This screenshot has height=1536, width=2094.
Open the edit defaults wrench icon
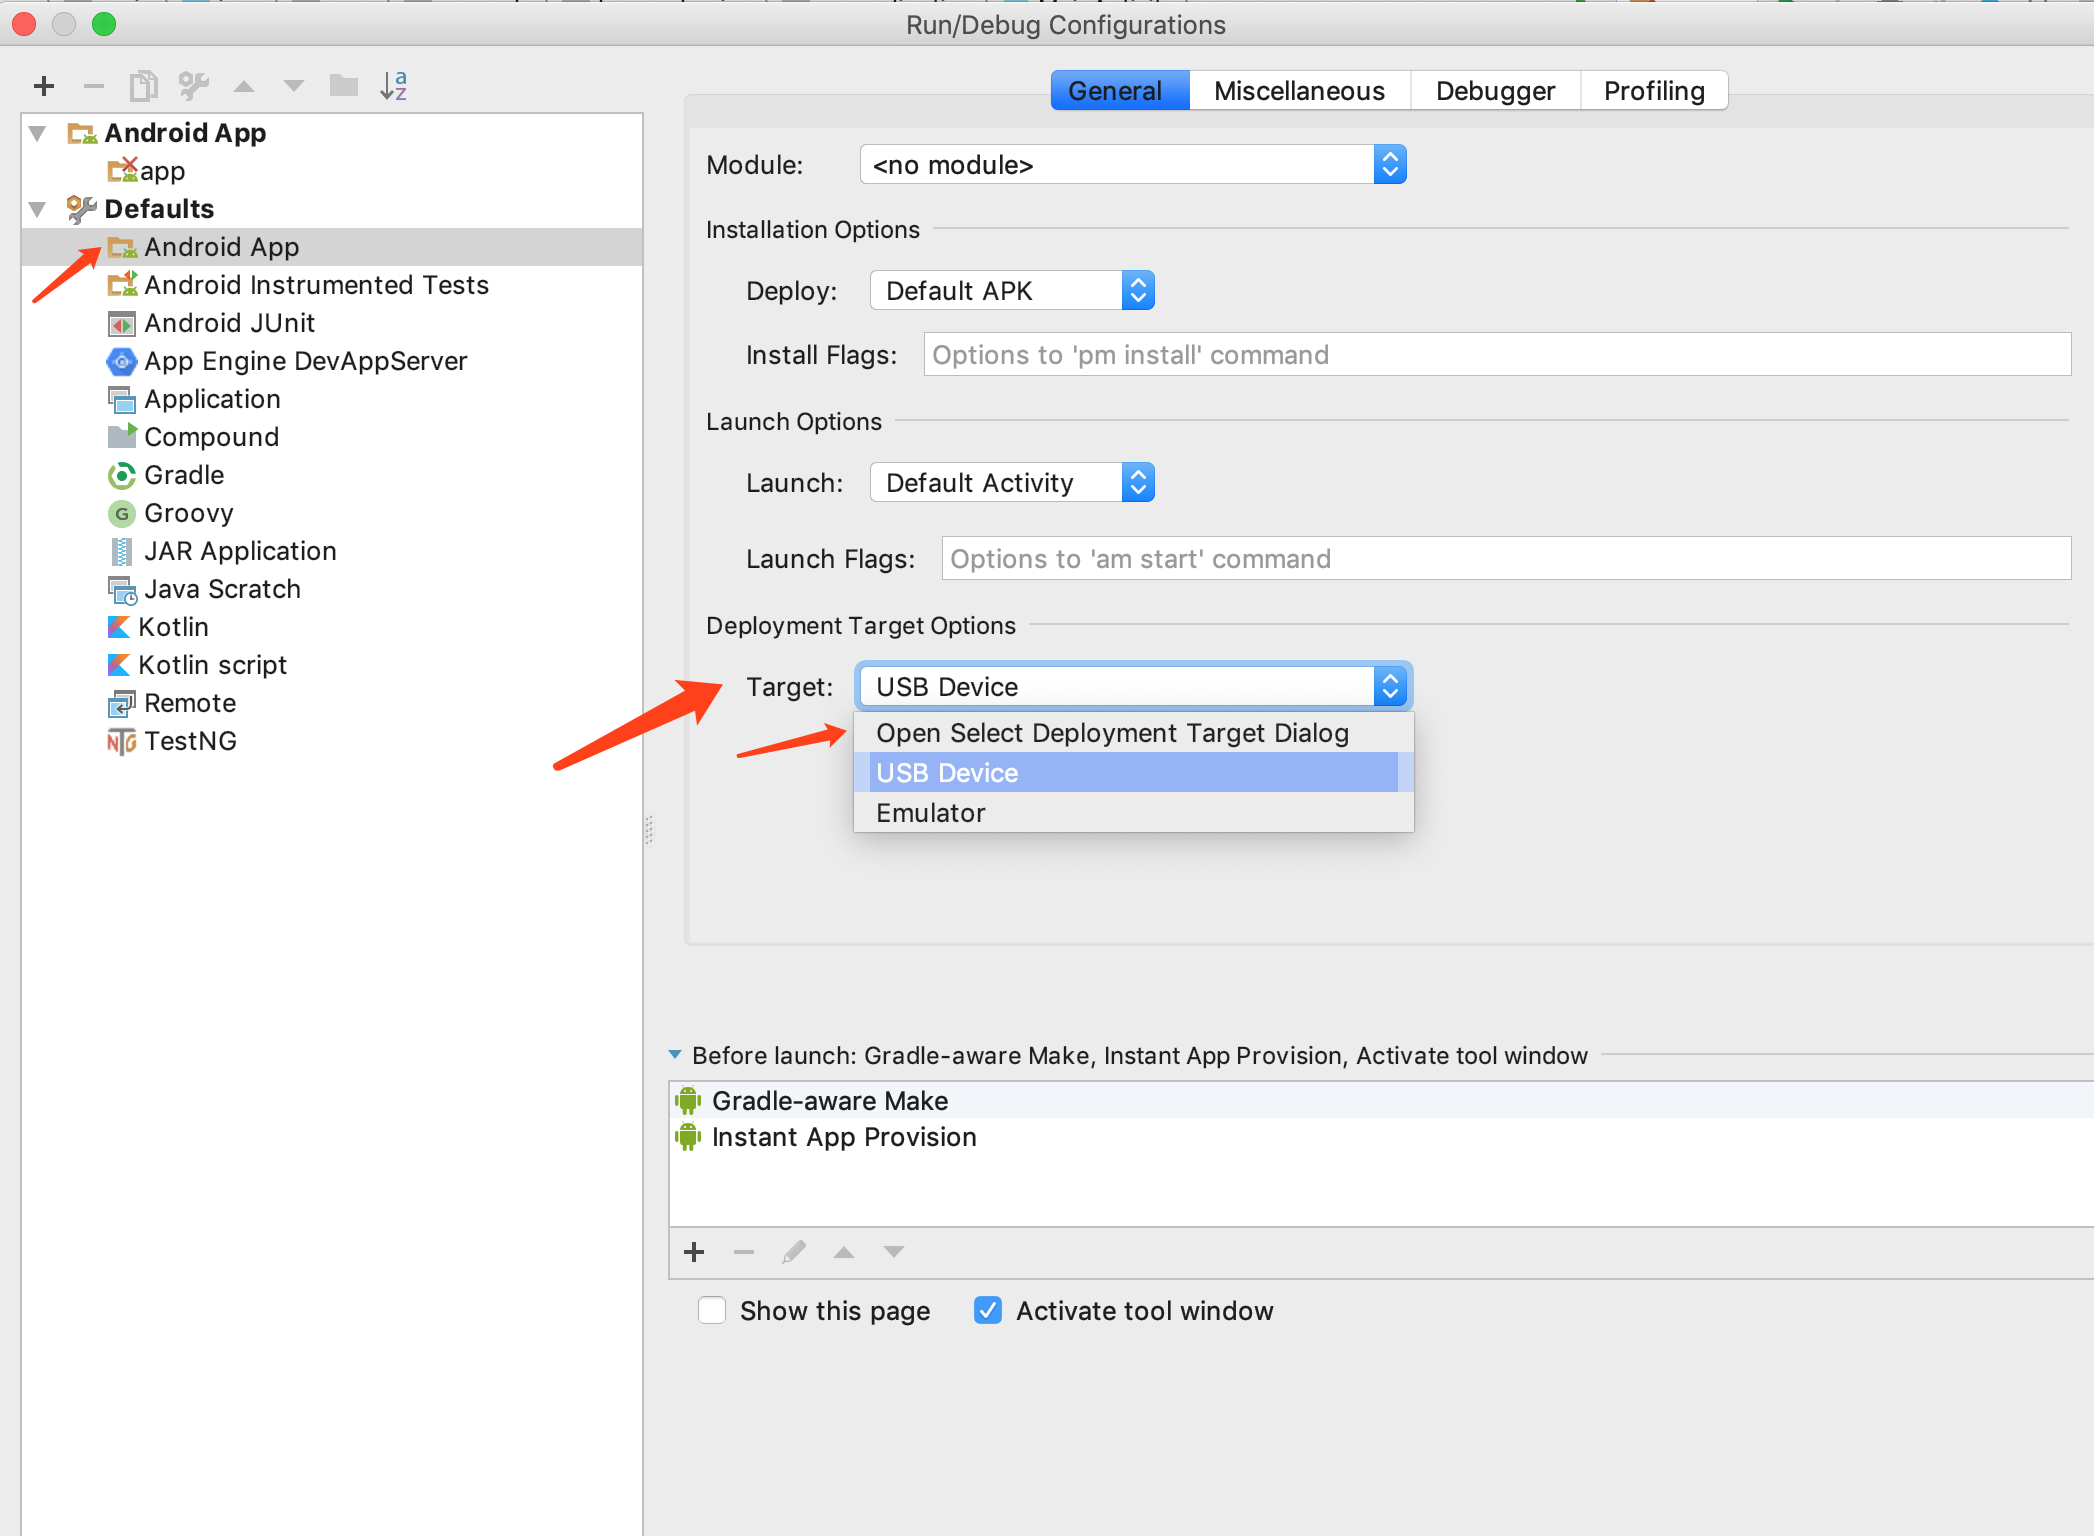pos(193,86)
